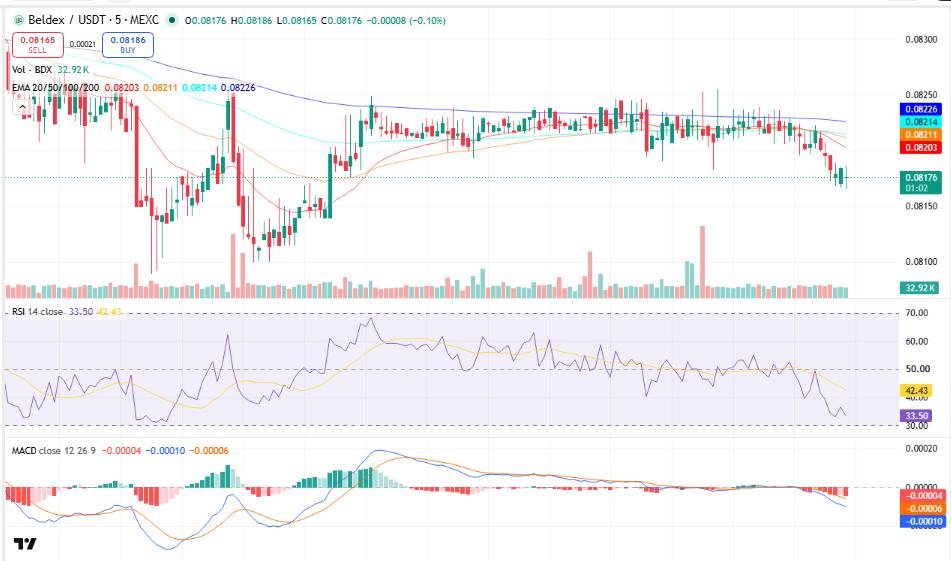
Task: Click the 0.08203 value in EMA legend
Action: pos(122,88)
